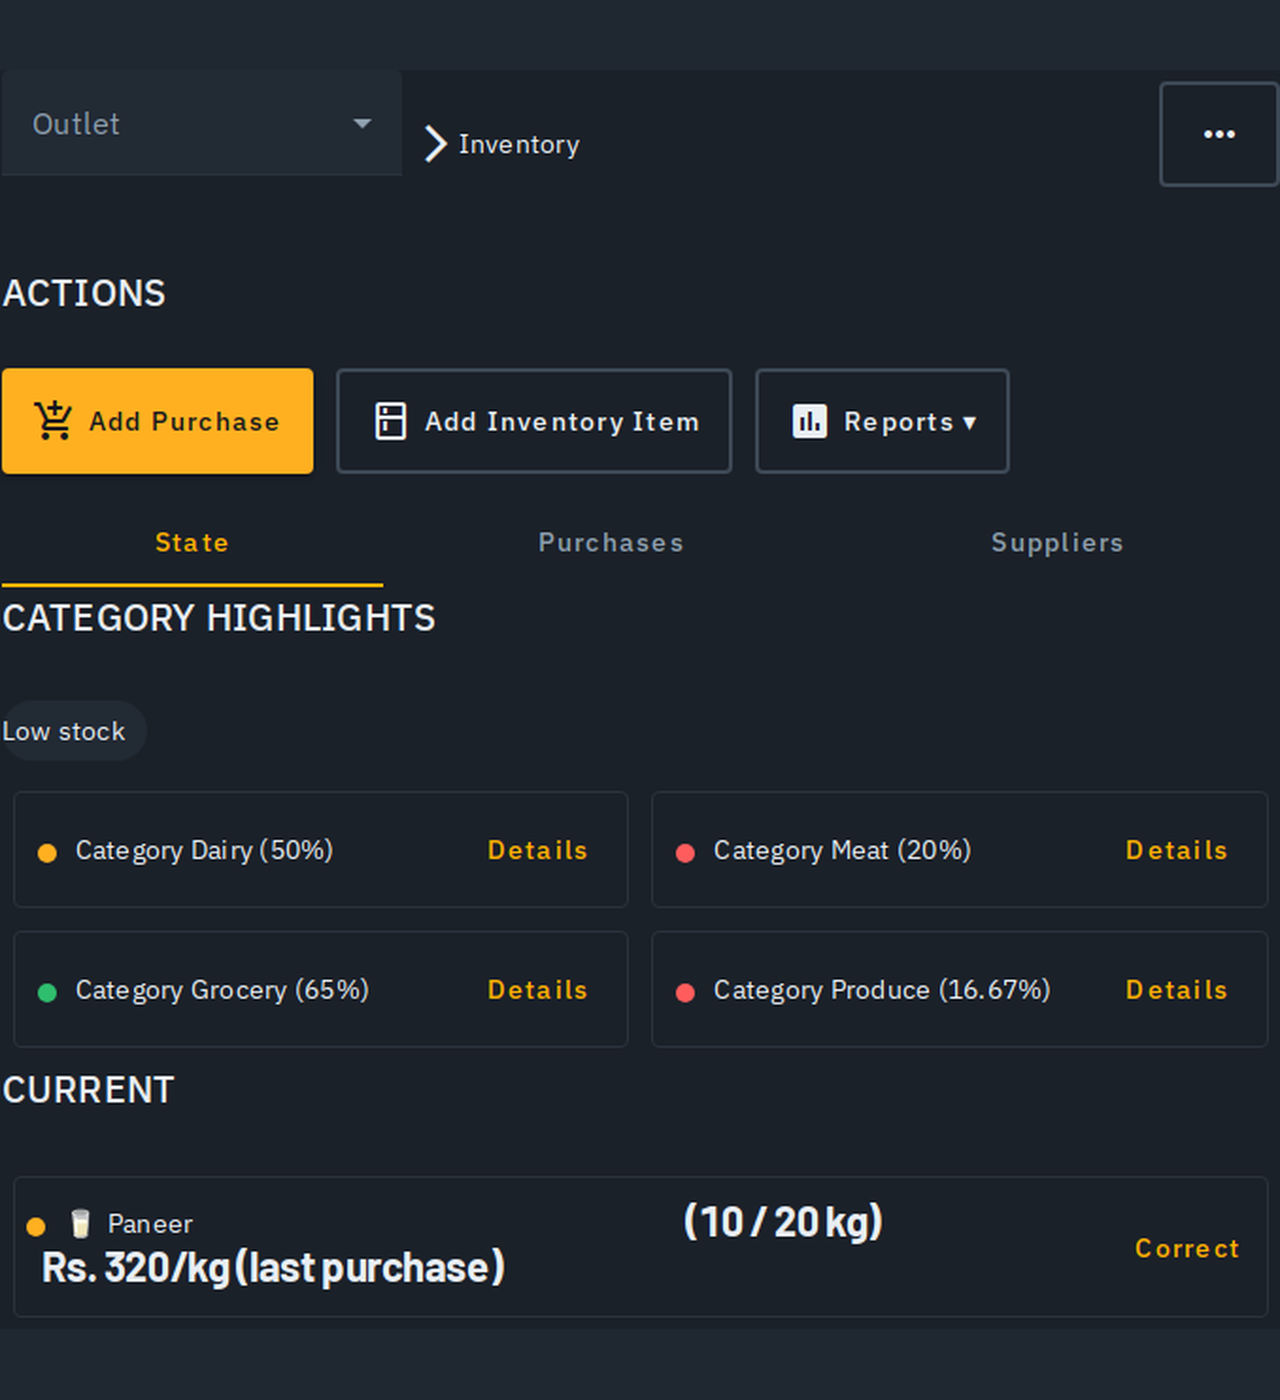Open the three-dots more options menu

[1219, 134]
